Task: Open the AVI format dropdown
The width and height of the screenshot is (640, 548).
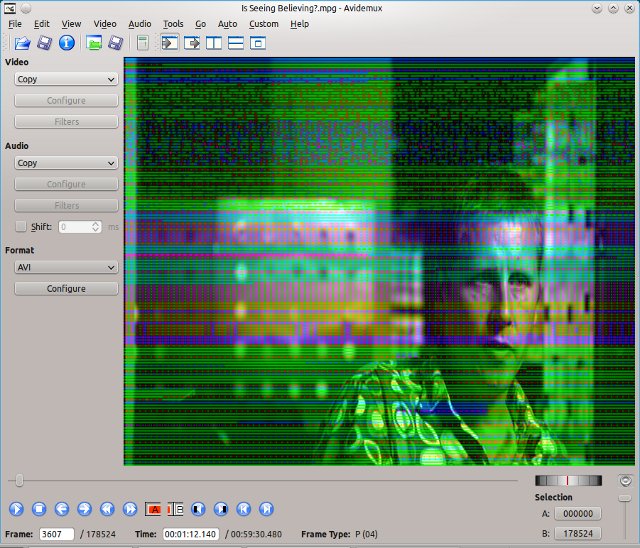Action: (x=66, y=268)
